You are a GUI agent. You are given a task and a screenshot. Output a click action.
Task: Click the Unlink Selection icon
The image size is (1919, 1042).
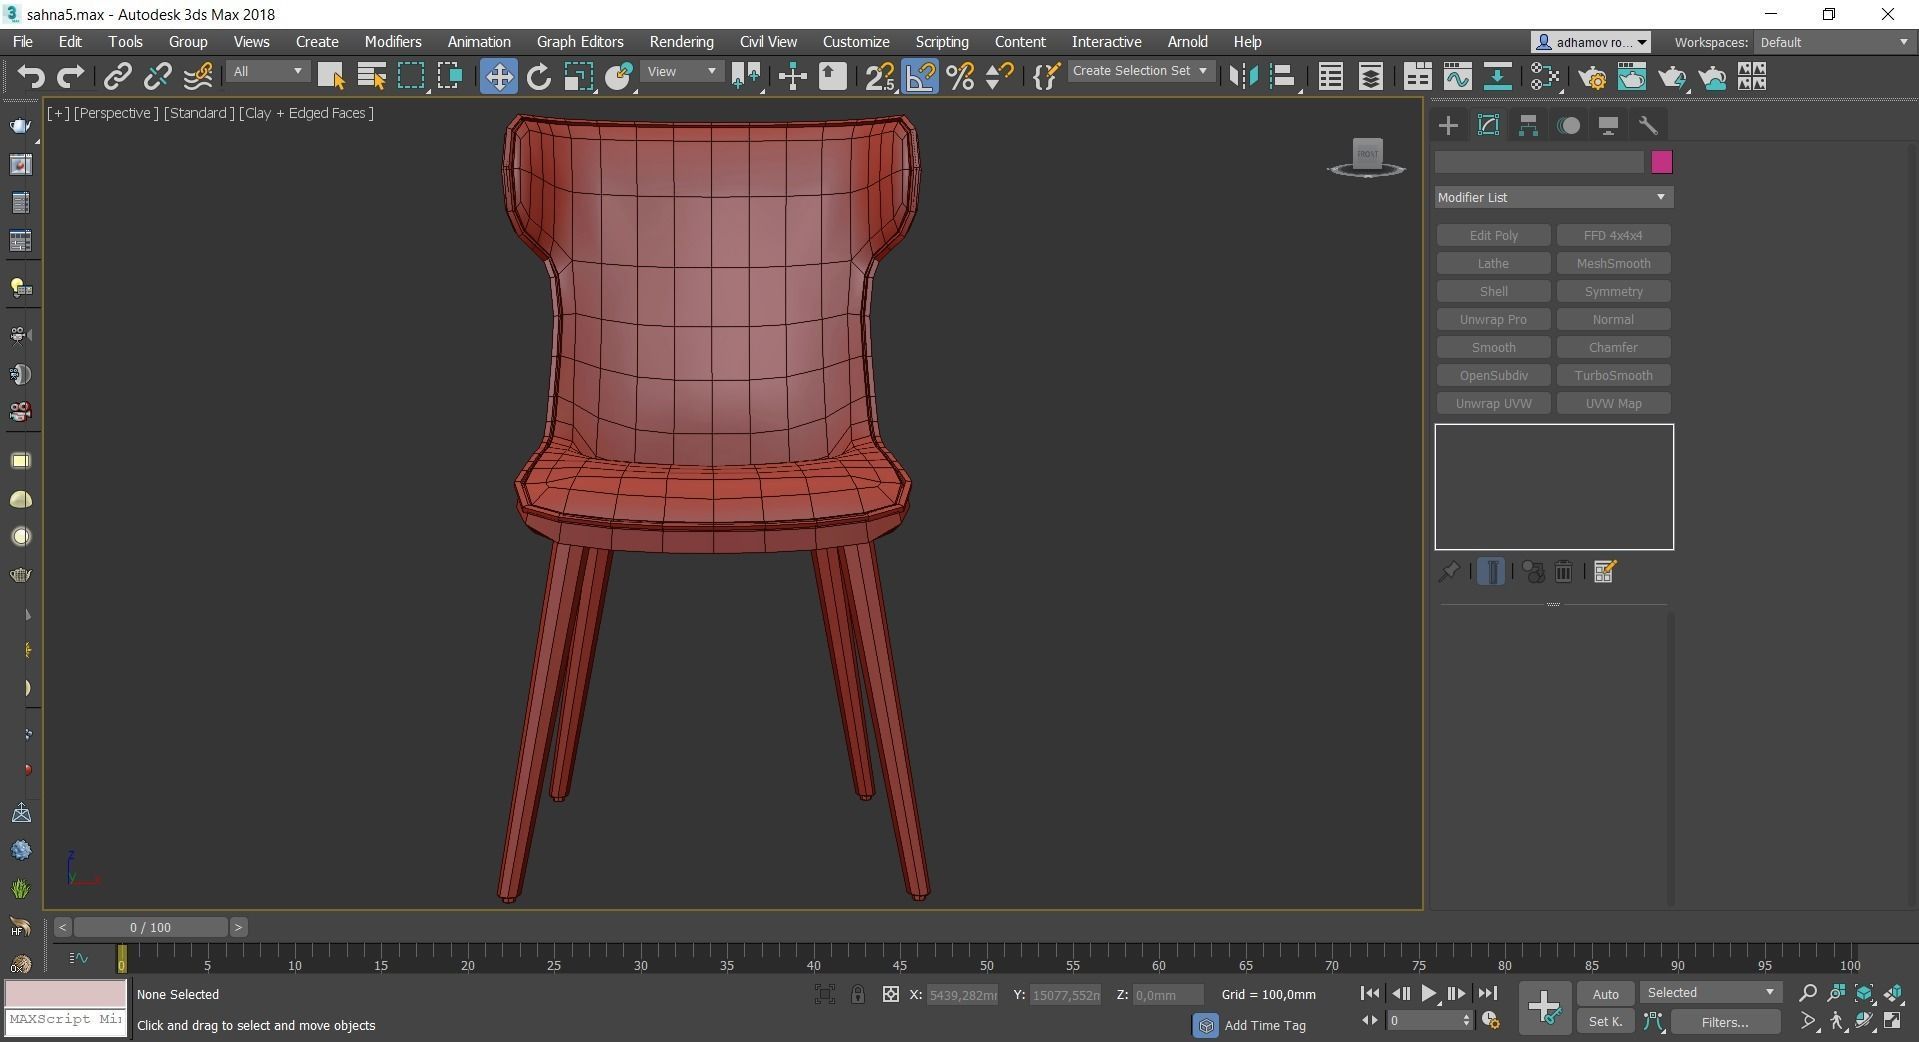[x=157, y=76]
